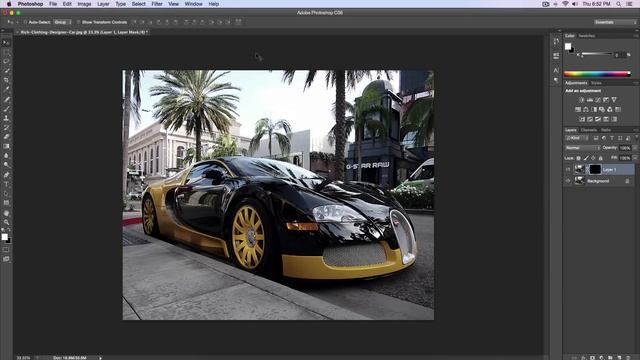Add a Vibrance adjustment

[x=614, y=100]
